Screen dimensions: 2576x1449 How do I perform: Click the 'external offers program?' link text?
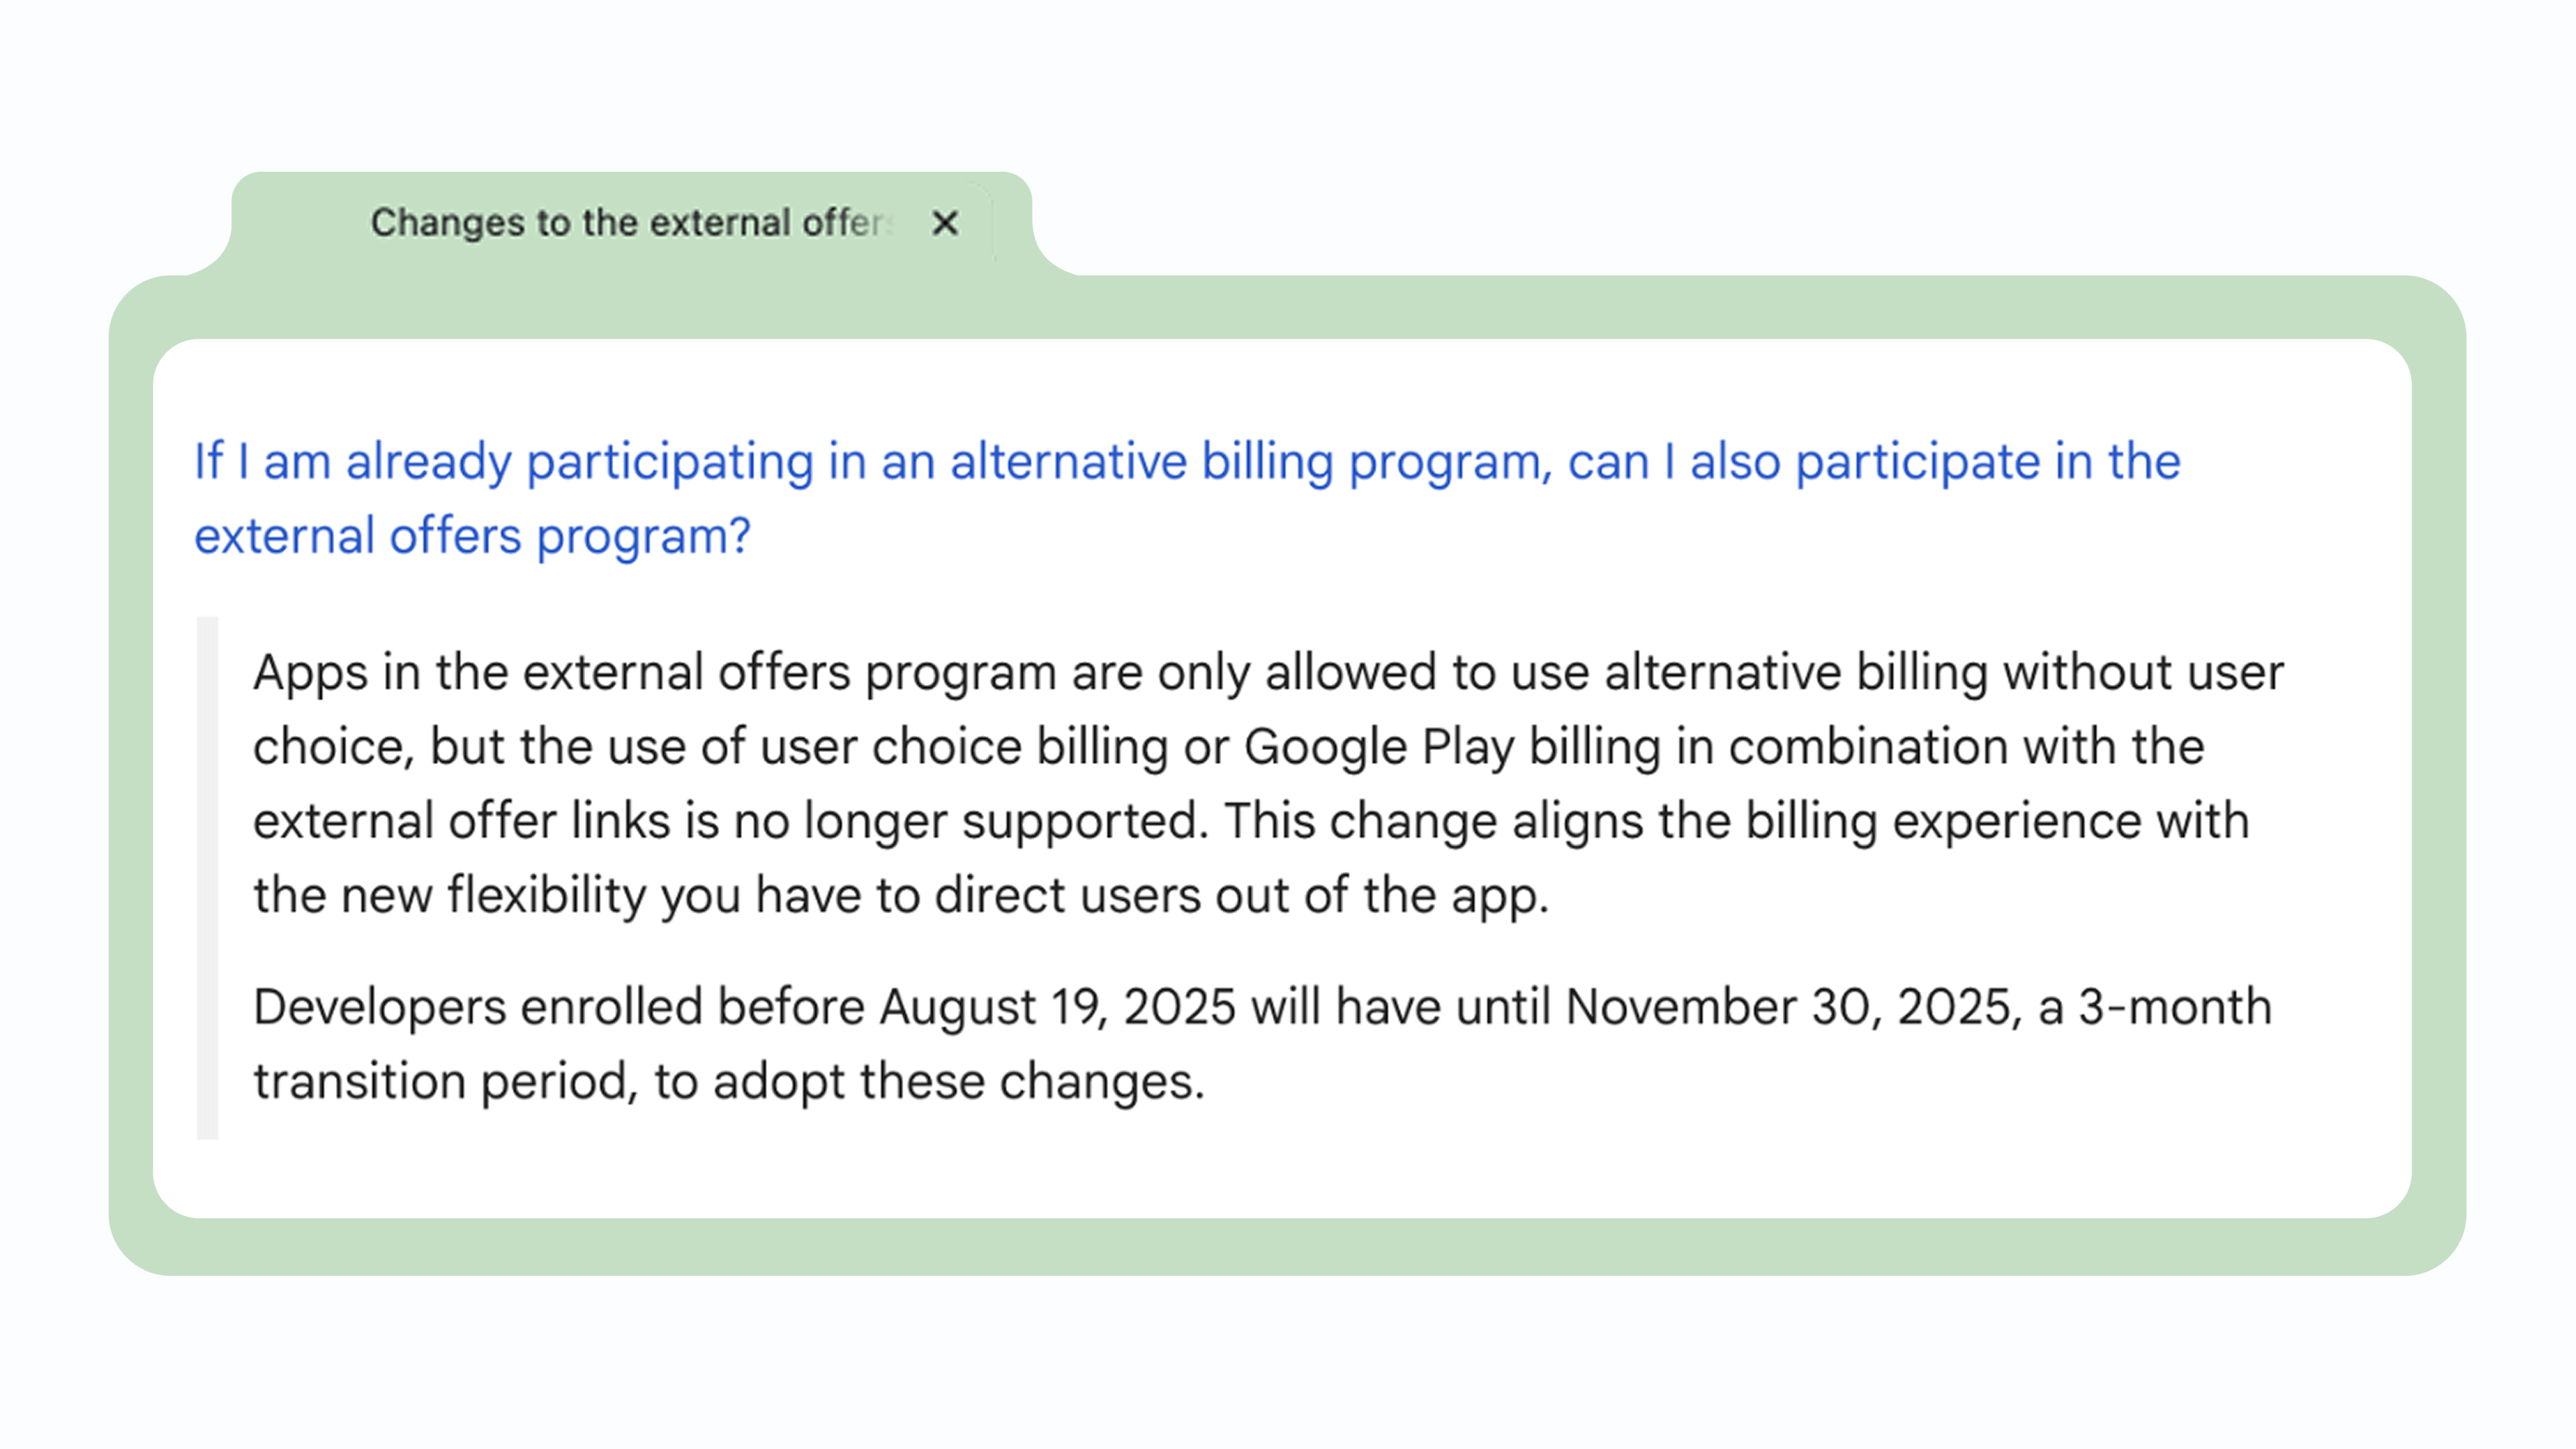coord(472,536)
